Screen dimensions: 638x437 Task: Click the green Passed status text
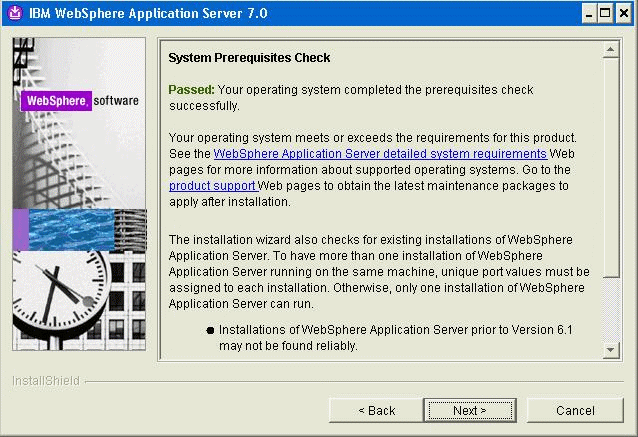pos(191,90)
